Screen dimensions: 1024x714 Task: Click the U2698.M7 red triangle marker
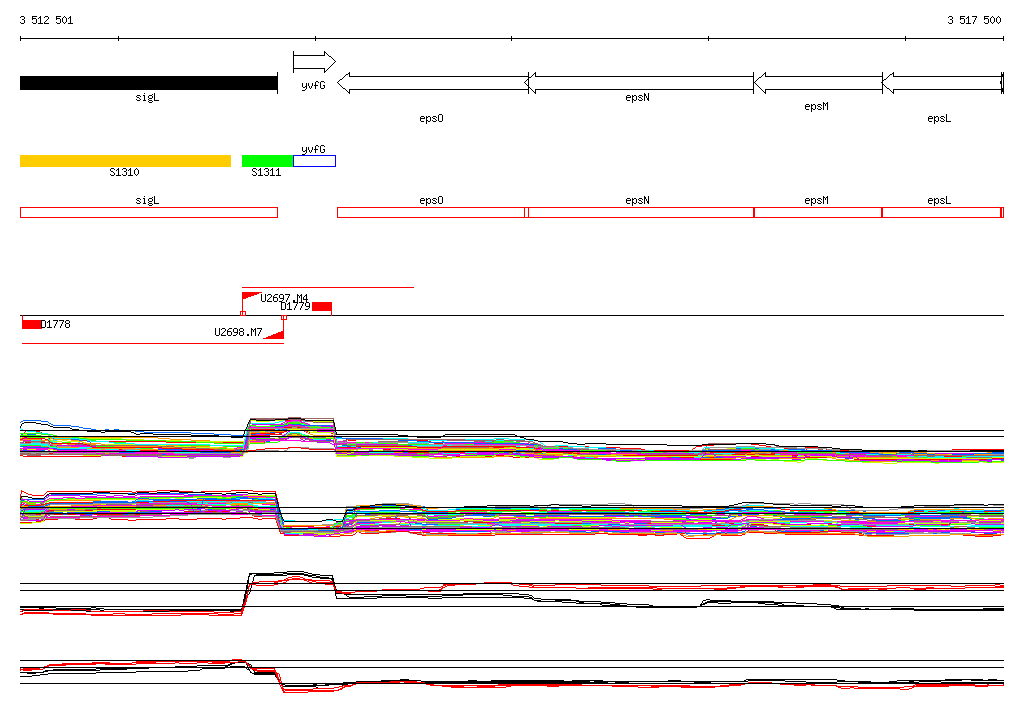pyautogui.click(x=275, y=333)
